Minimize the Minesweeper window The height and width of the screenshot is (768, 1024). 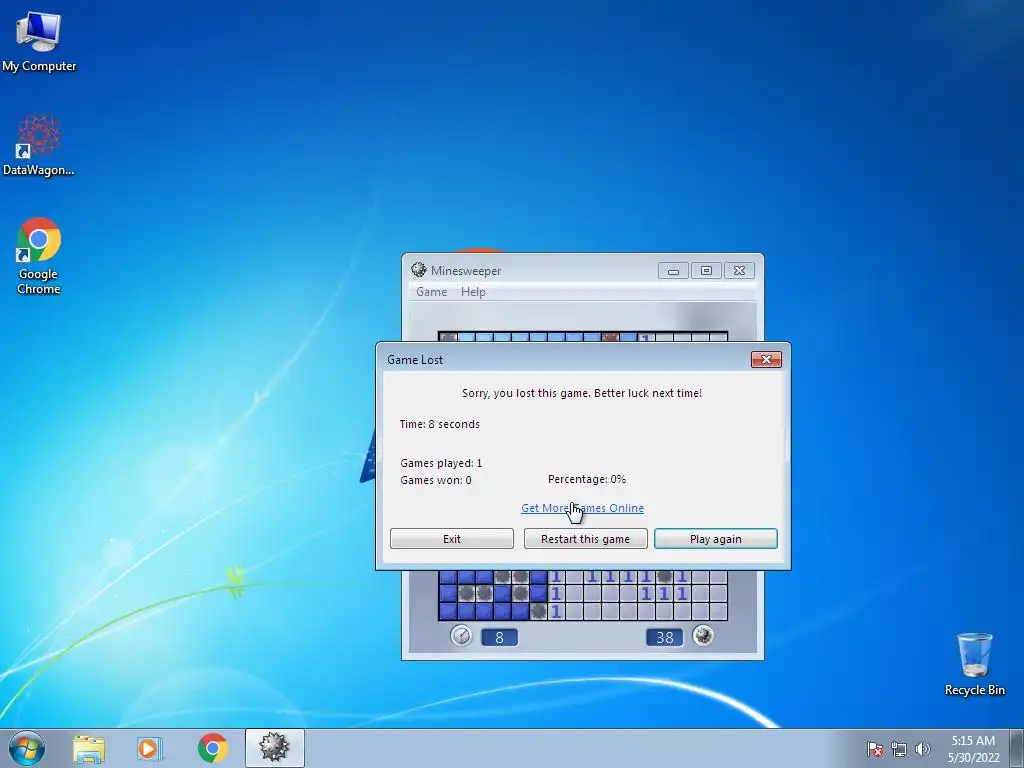coord(673,270)
